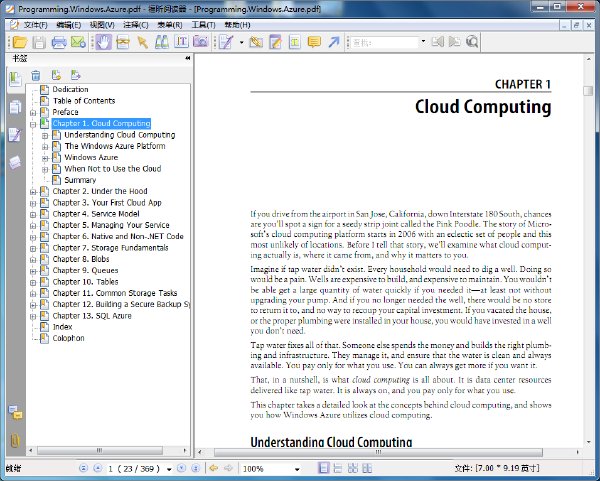Click the find next icon

[x=455, y=42]
